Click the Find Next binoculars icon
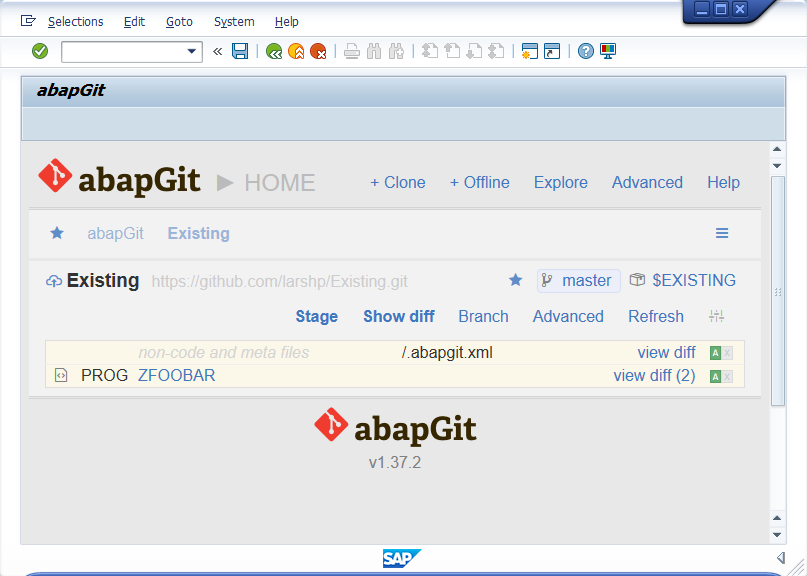This screenshot has width=807, height=576. [x=396, y=51]
